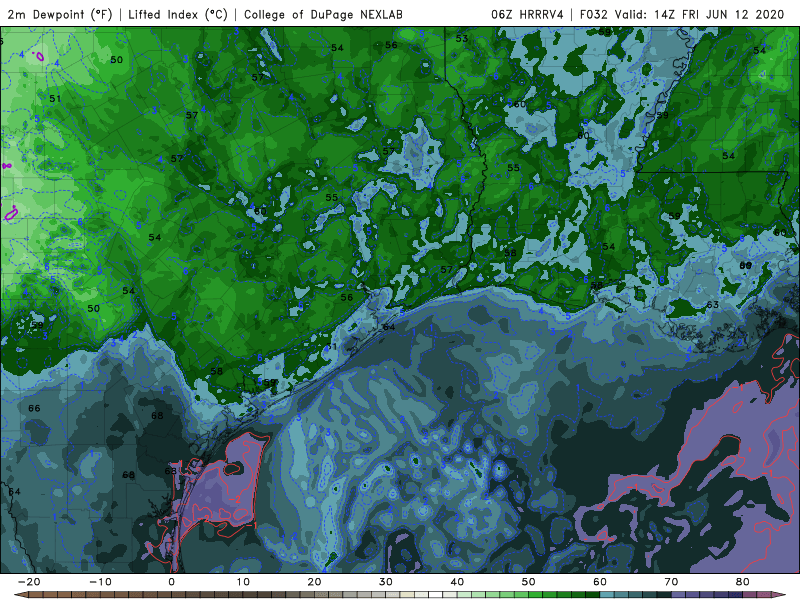Click the colorbar label reading "60"
The height and width of the screenshot is (600, 800).
click(600, 582)
